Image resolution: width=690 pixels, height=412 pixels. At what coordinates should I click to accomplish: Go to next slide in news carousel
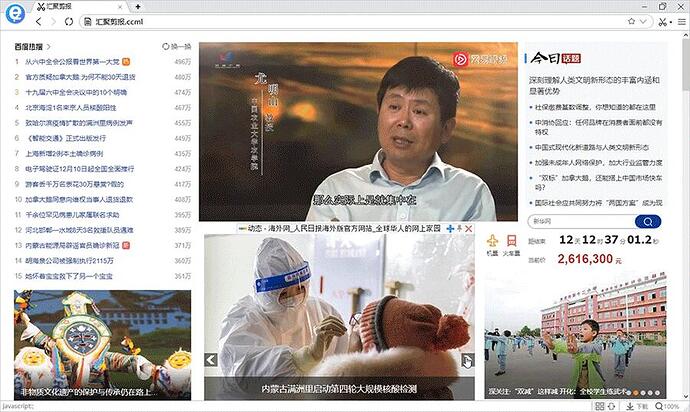tap(466, 360)
